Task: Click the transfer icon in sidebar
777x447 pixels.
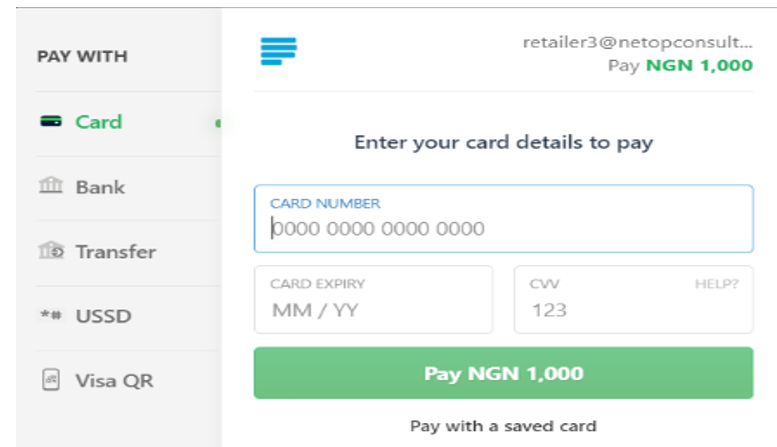Action: (x=51, y=250)
